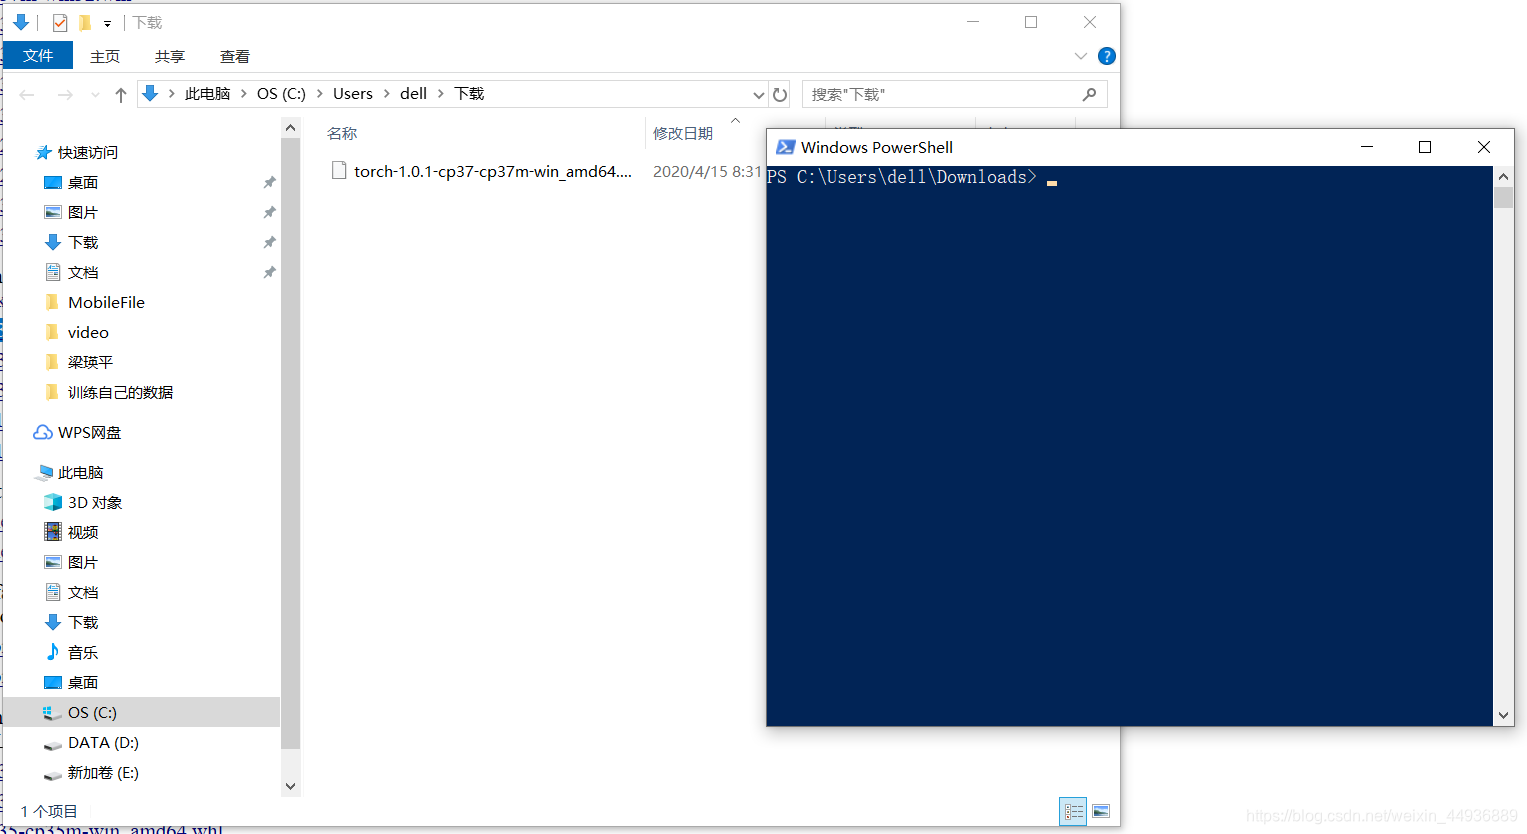Click the properties checkmark icon in title bar
Viewport: 1527px width, 834px height.
[60, 22]
